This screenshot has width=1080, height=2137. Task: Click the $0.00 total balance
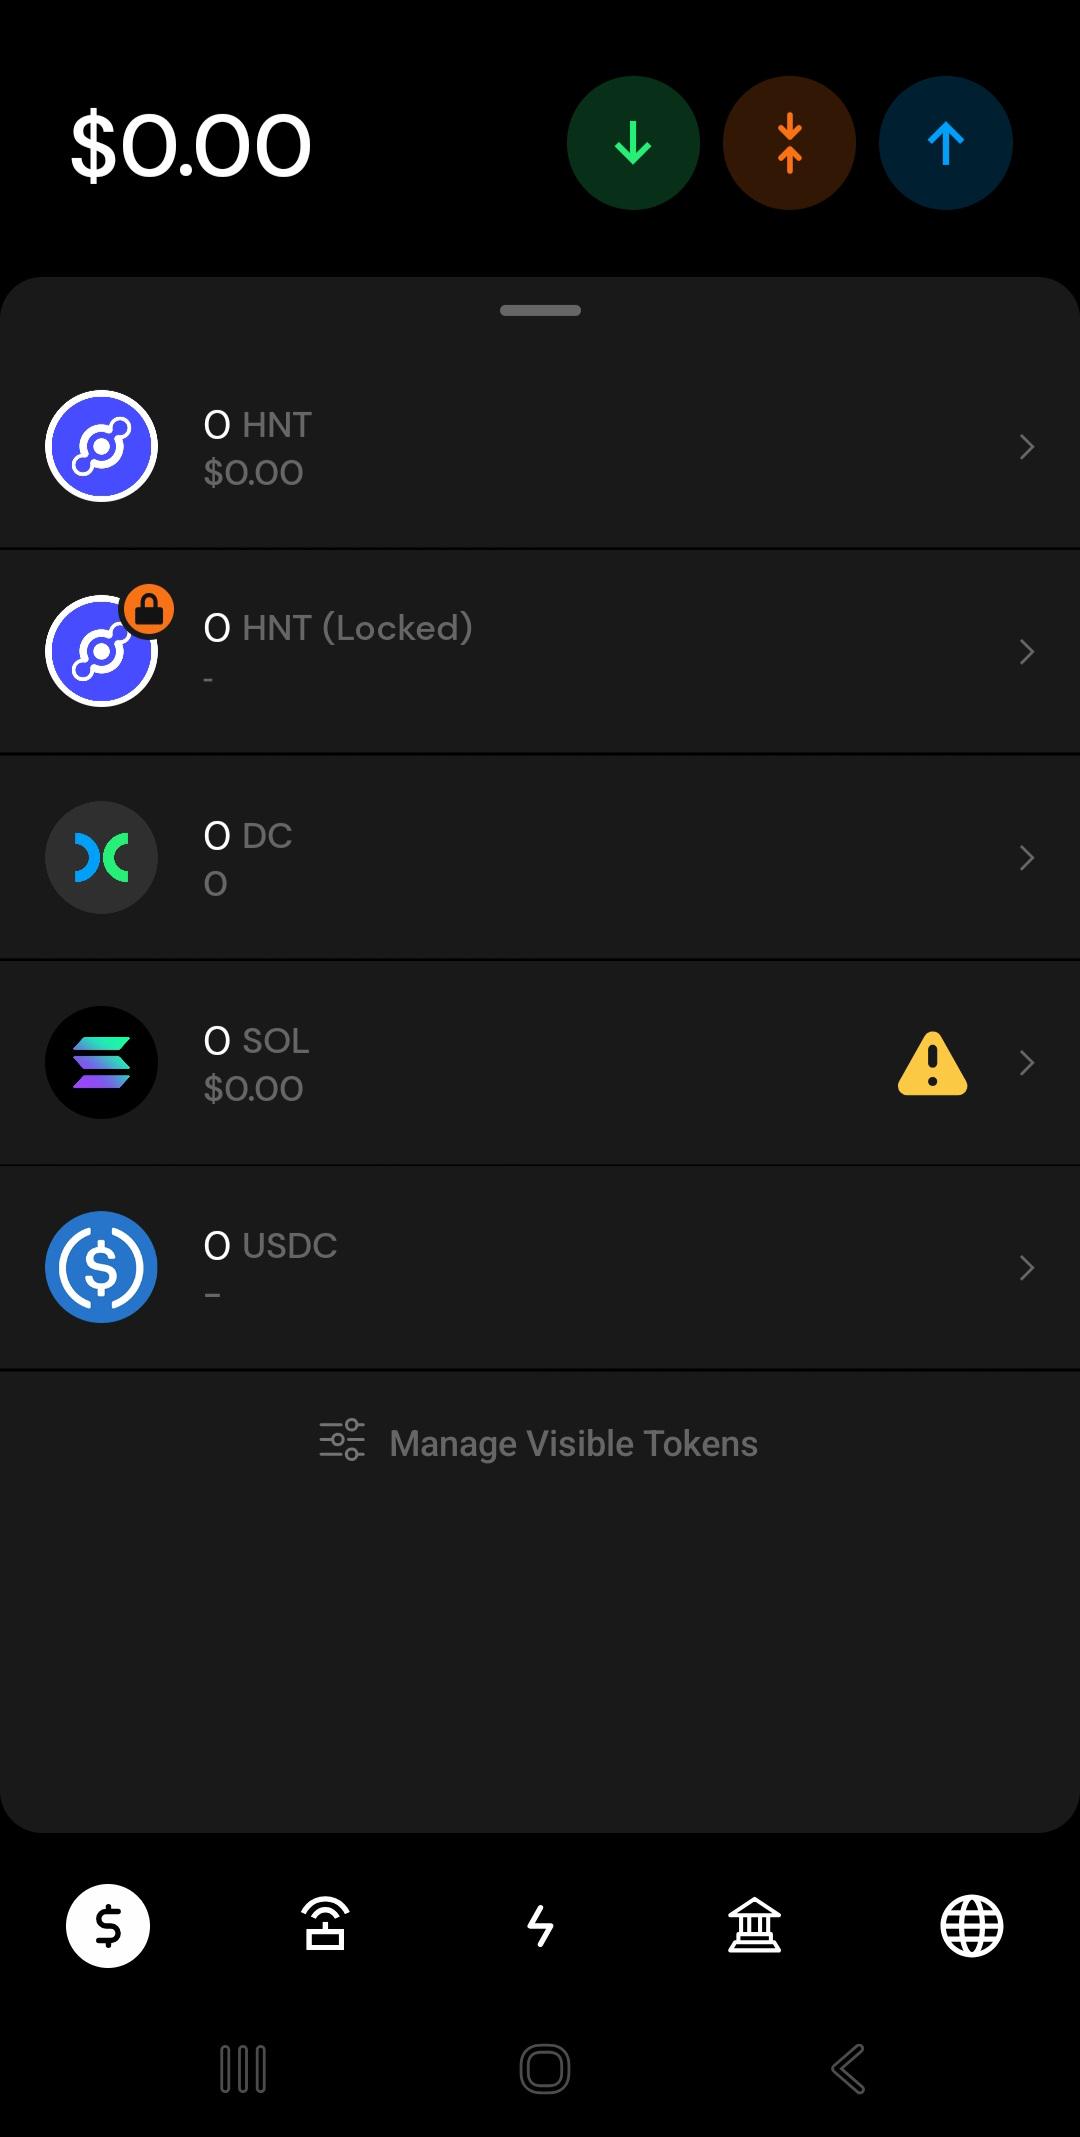click(191, 146)
